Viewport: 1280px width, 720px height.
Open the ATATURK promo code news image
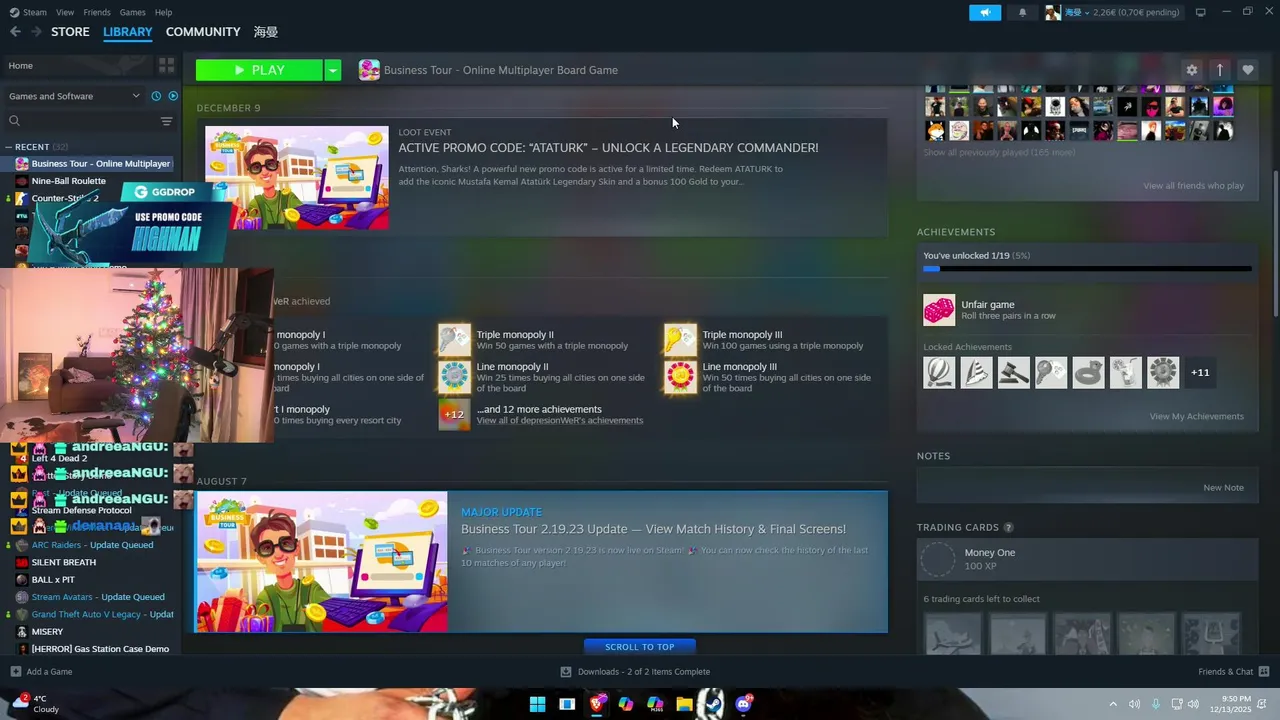coord(297,178)
